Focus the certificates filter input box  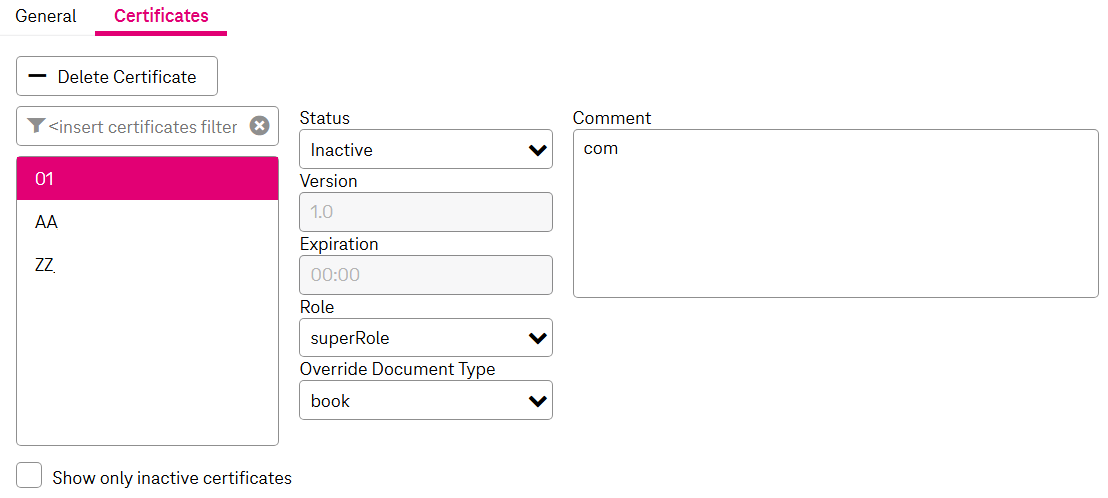pos(143,126)
